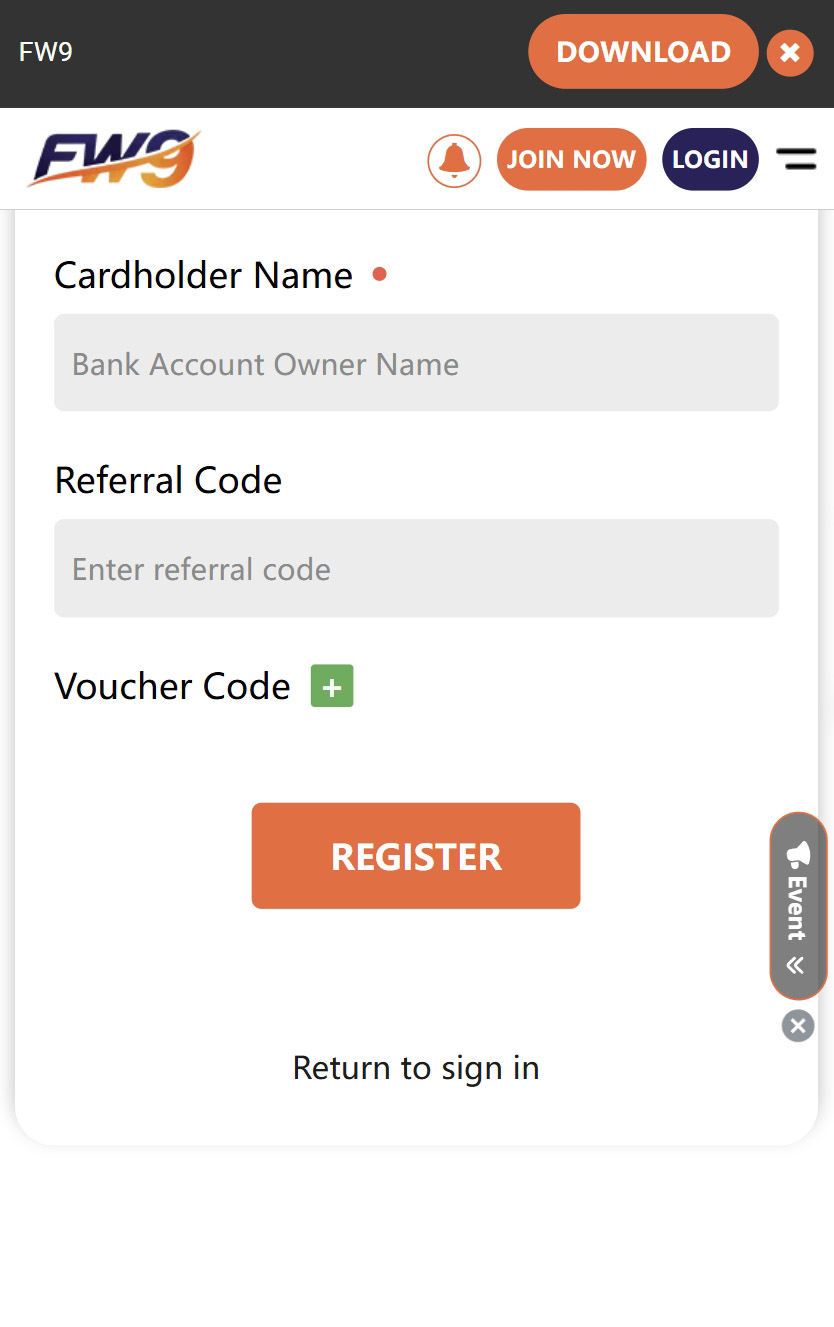This screenshot has height=1327, width=834.
Task: Dismiss the Event panel with its X icon
Action: (x=797, y=1025)
